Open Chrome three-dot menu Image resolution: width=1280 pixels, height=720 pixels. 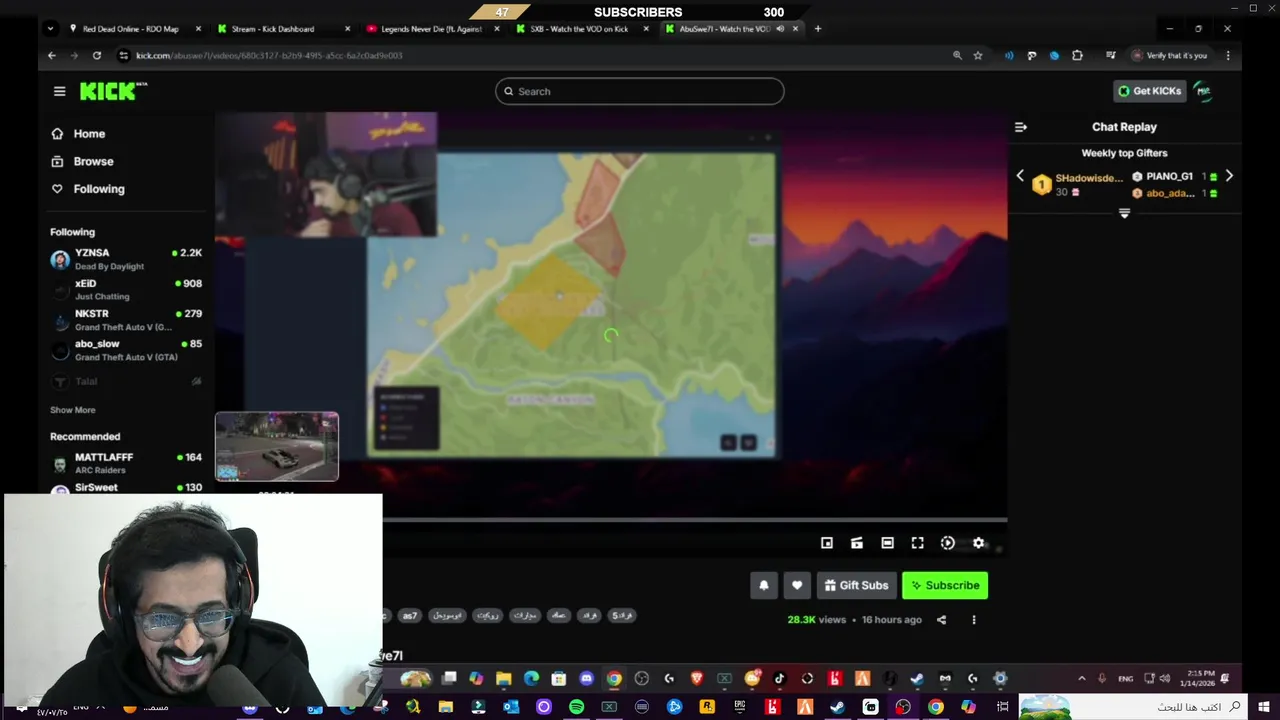1228,56
